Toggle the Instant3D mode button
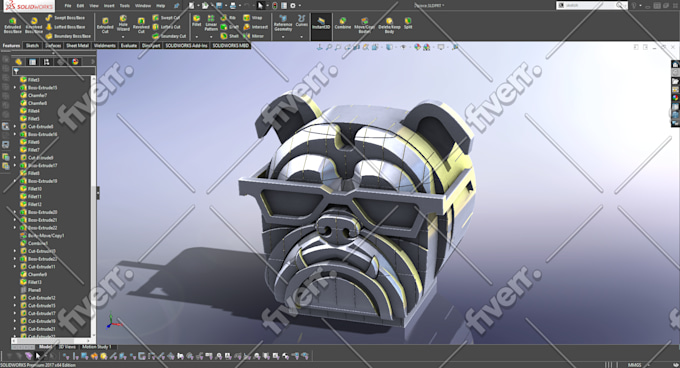Image resolution: width=680 pixels, height=368 pixels. tap(321, 23)
